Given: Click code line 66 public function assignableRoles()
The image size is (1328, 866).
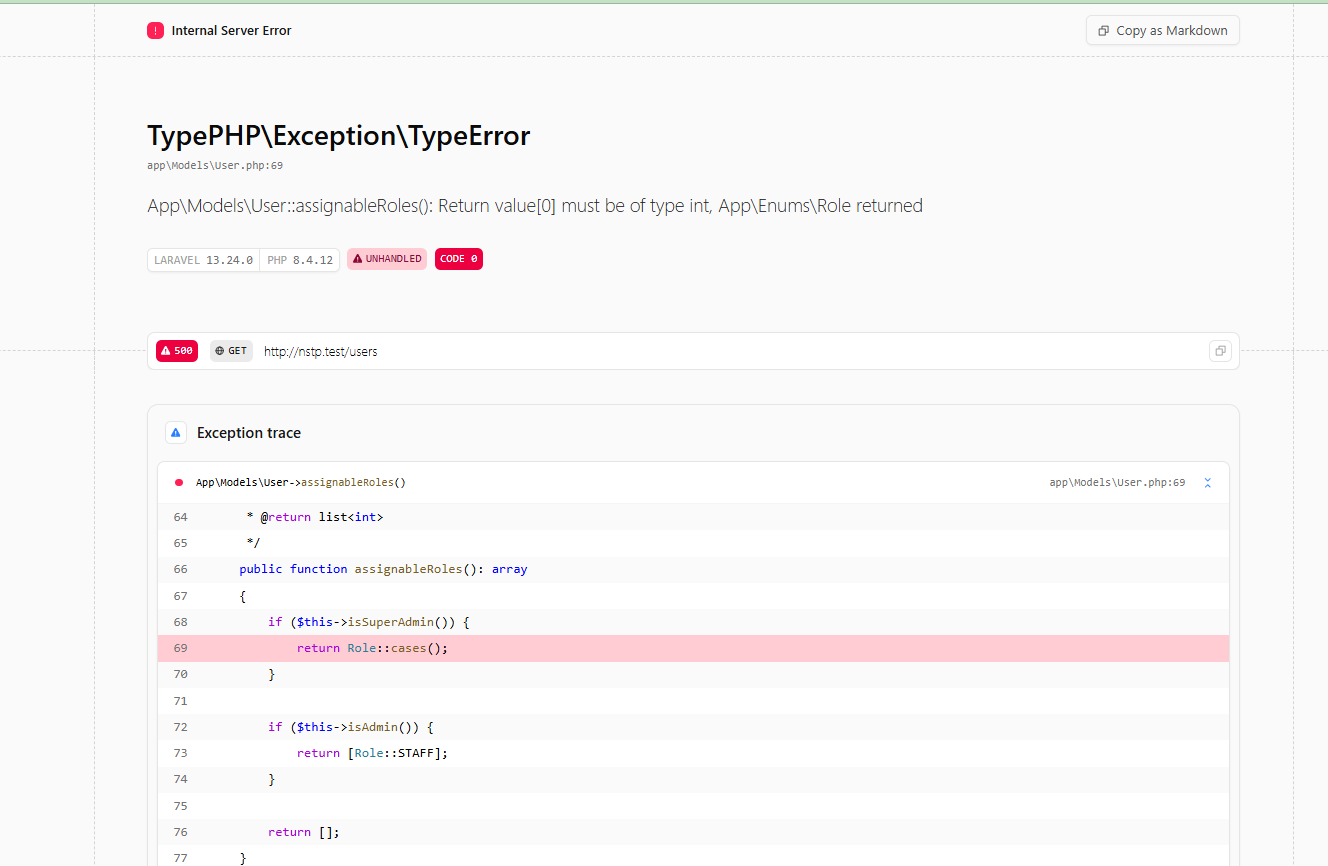Looking at the screenshot, I should [x=693, y=569].
